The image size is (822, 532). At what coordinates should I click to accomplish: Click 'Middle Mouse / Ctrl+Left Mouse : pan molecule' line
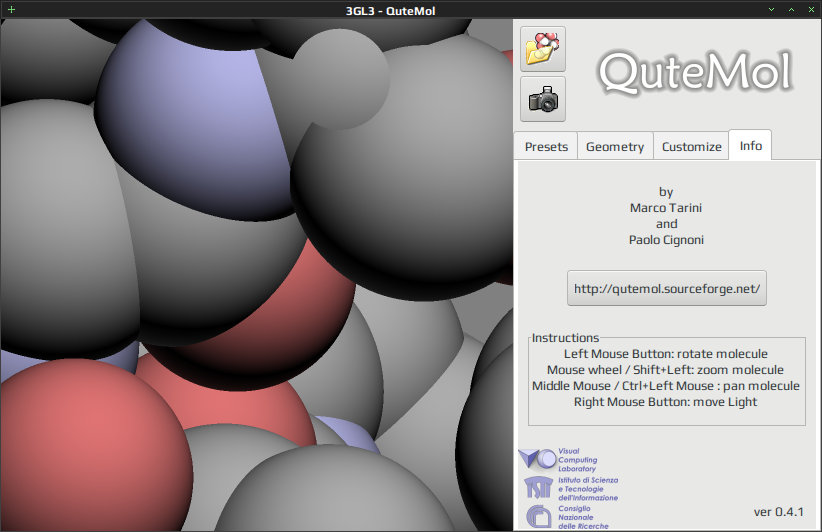[666, 386]
